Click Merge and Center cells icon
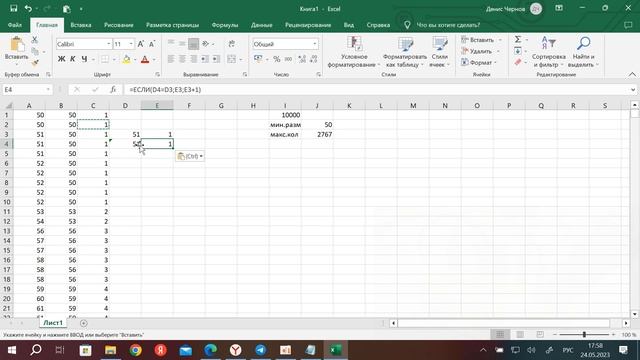Screen dimensions: 640x360 (231, 59)
